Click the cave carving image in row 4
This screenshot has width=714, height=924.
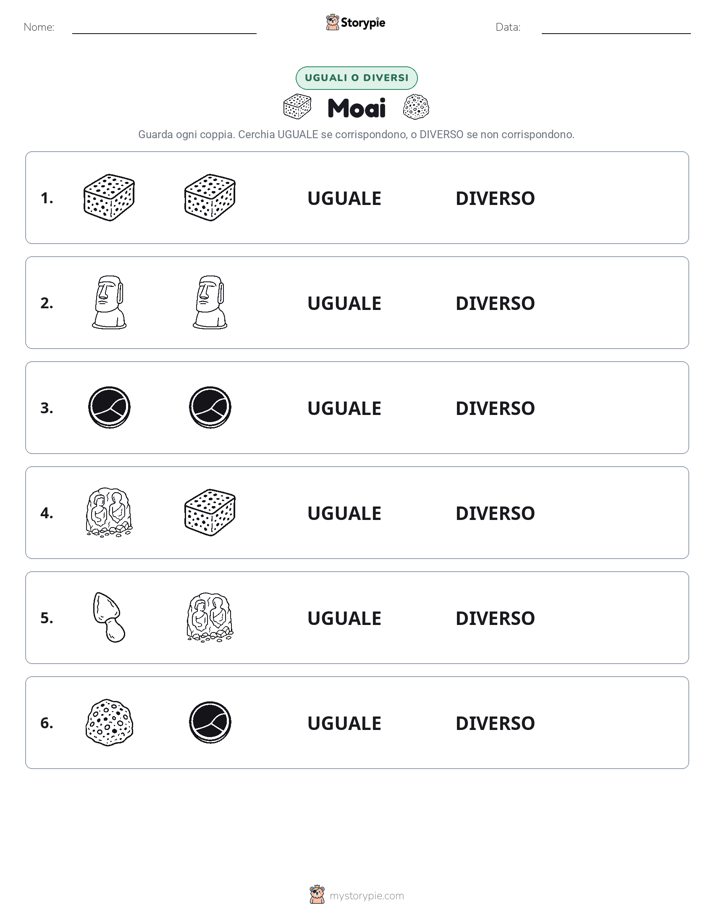[x=109, y=512]
